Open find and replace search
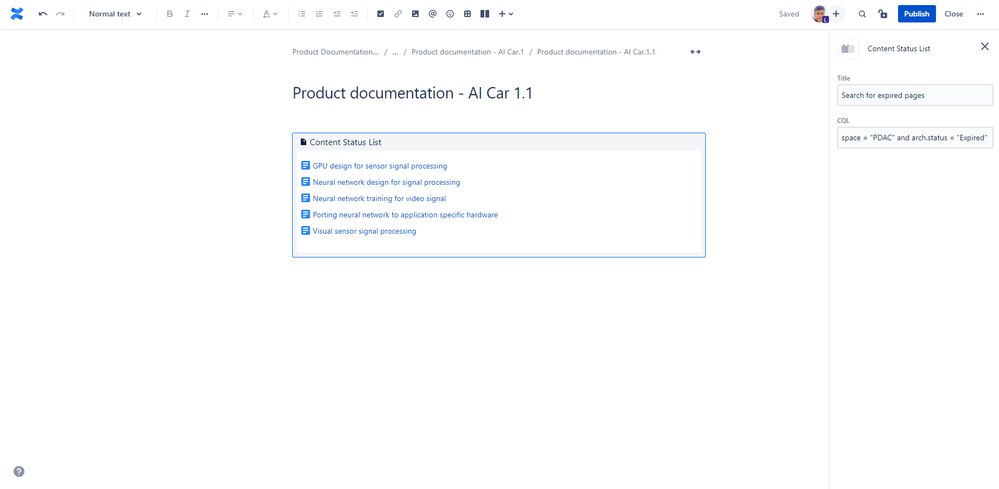The height and width of the screenshot is (489, 999). [x=863, y=14]
